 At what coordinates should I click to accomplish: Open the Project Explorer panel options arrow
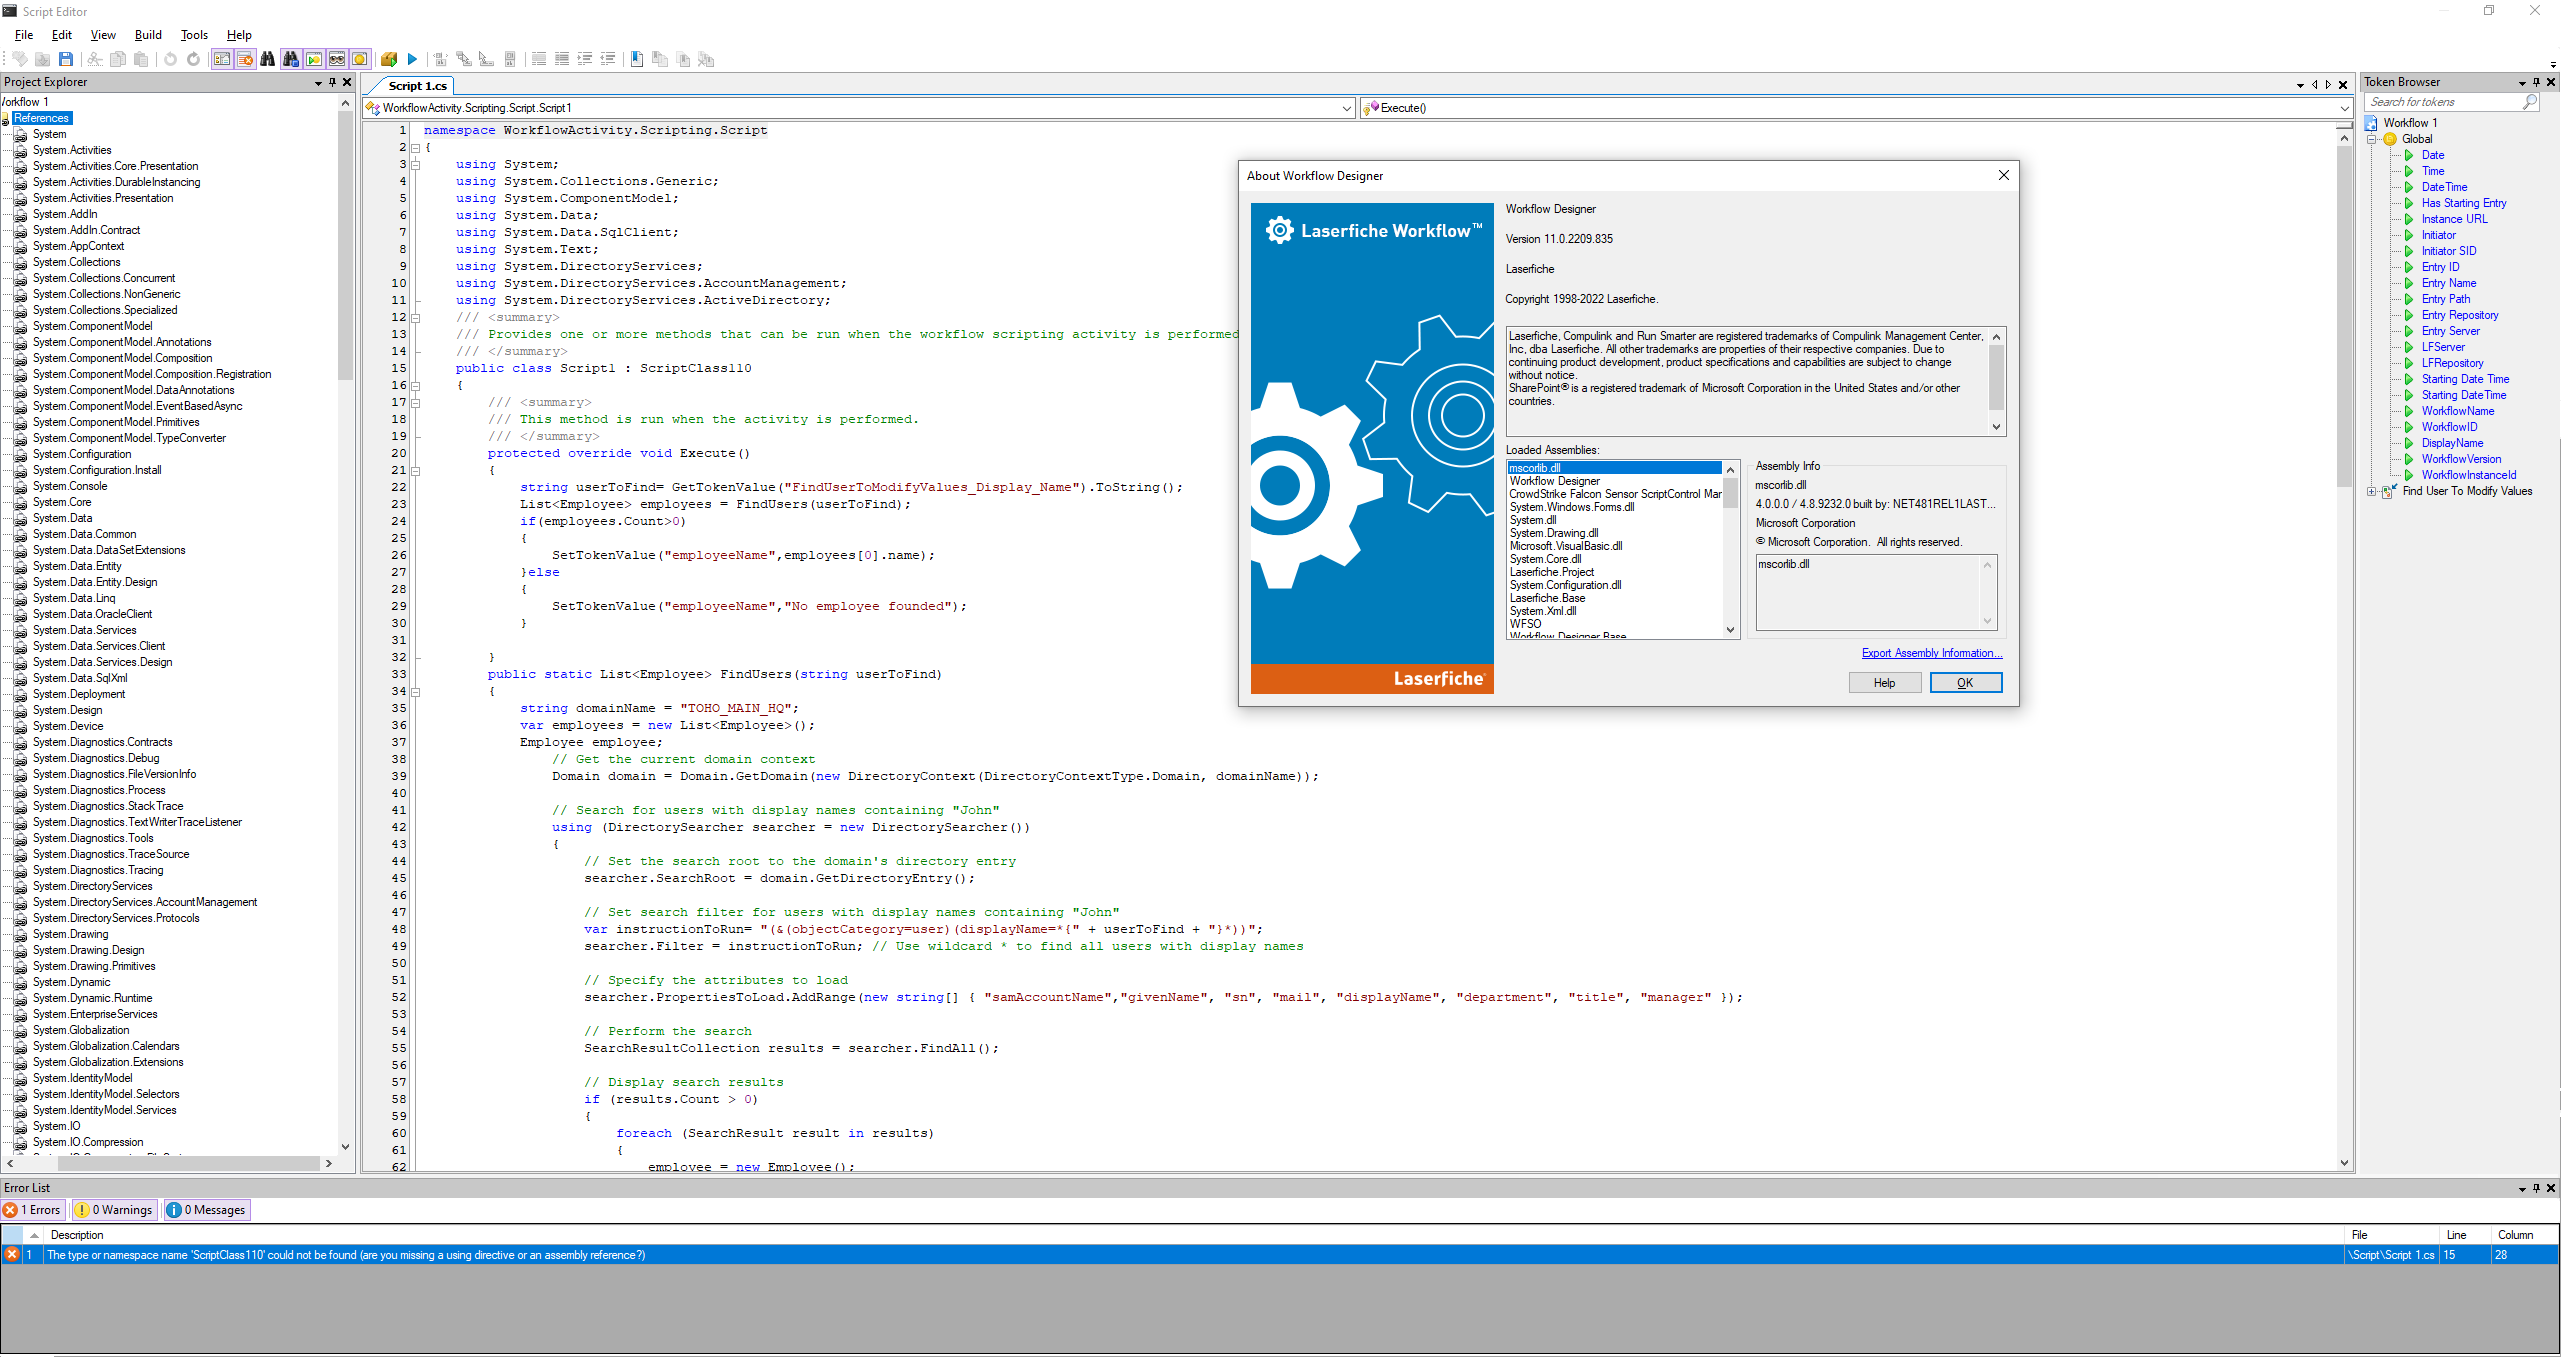(x=318, y=83)
